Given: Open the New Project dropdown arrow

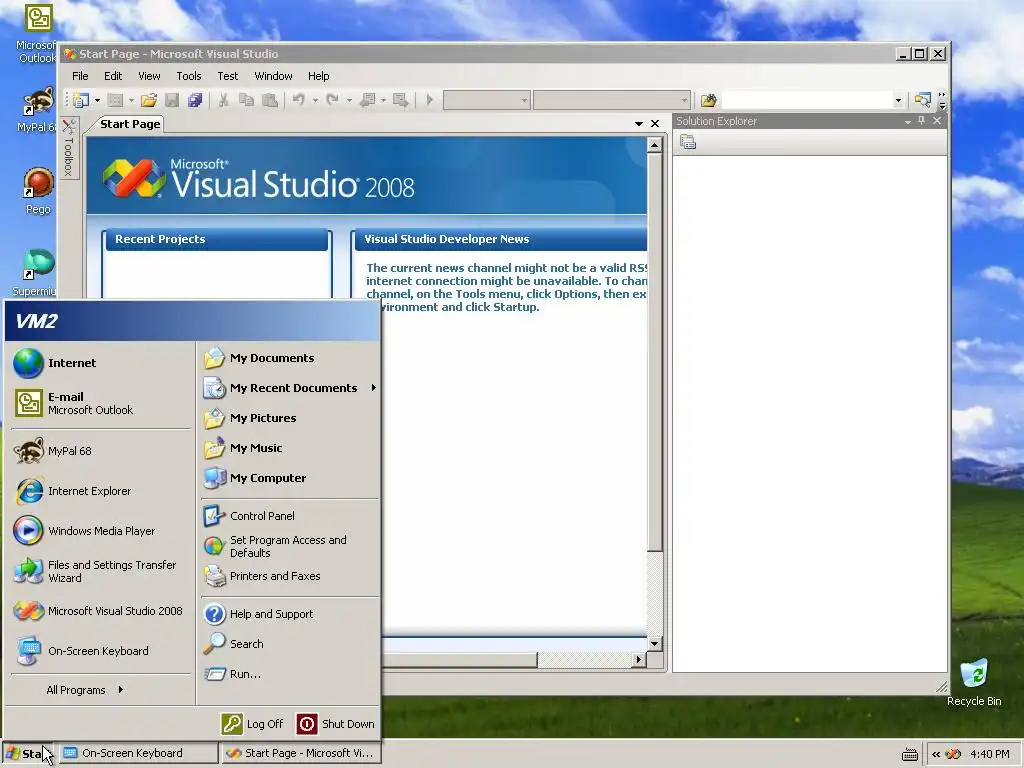Looking at the screenshot, I should (97, 100).
